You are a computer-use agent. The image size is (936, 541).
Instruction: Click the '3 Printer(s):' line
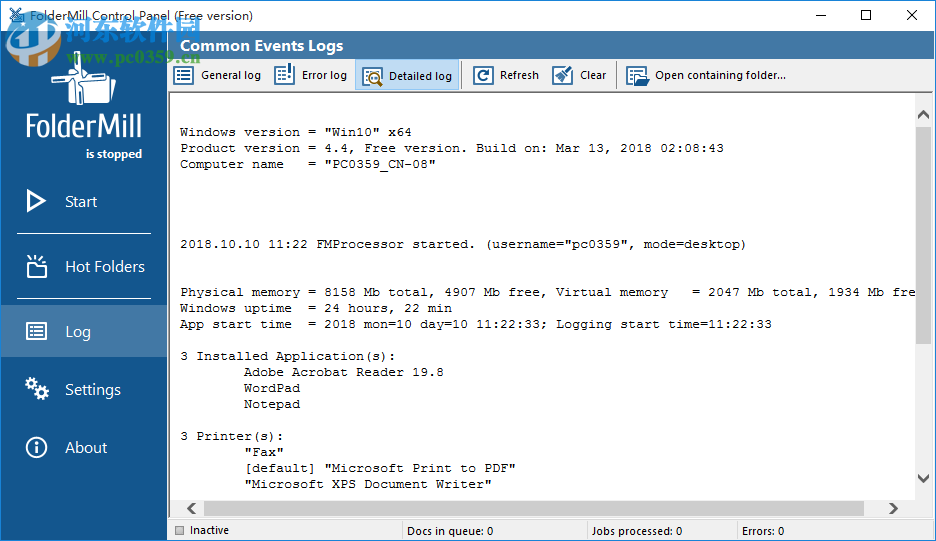pyautogui.click(x=232, y=437)
